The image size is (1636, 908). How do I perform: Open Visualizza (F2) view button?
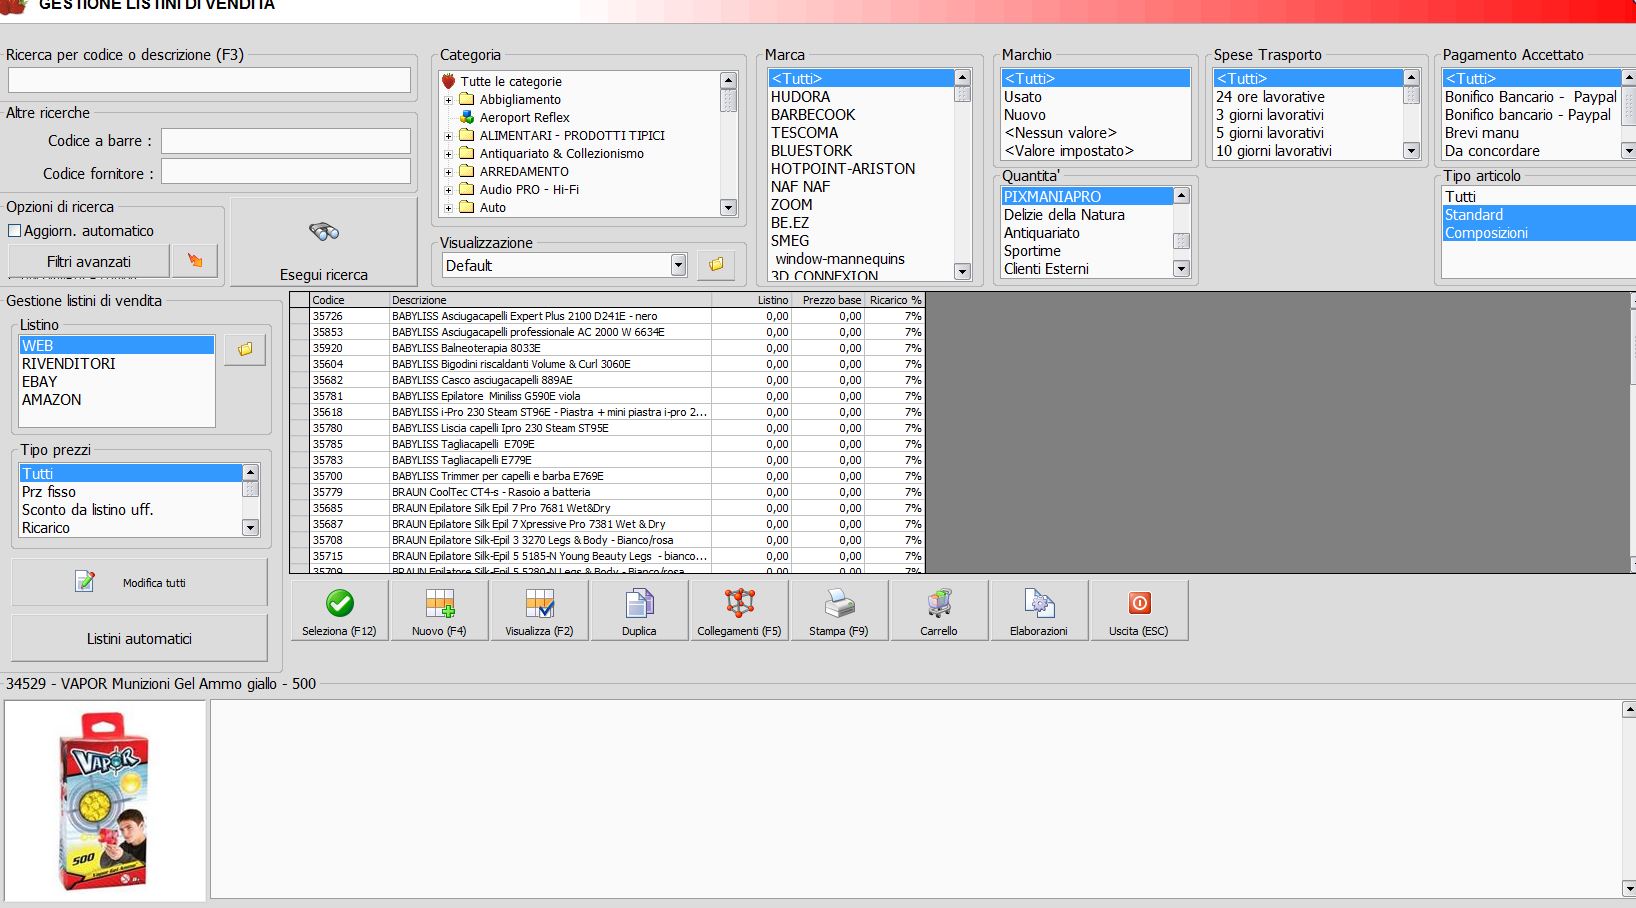point(539,611)
